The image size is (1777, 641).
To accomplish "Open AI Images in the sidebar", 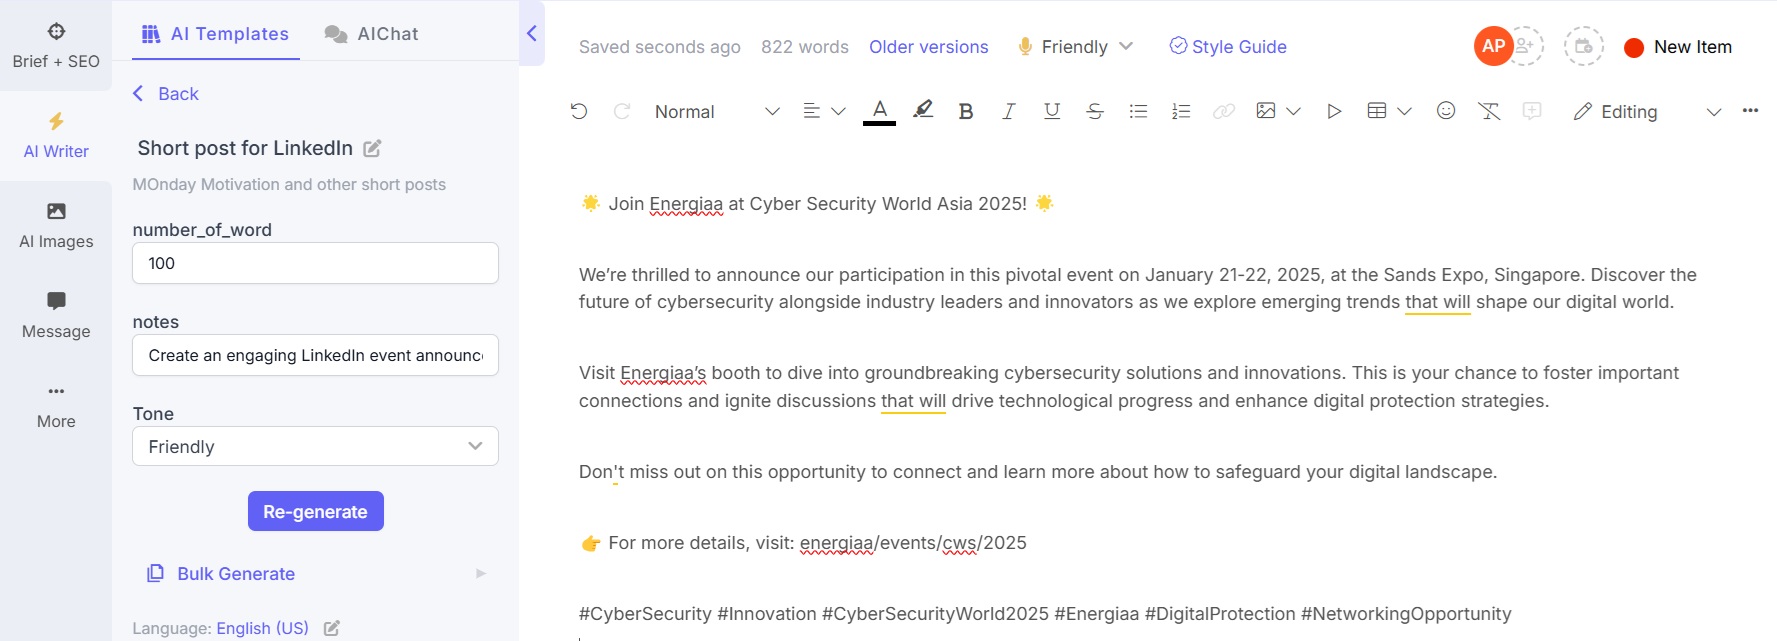I will pos(56,226).
